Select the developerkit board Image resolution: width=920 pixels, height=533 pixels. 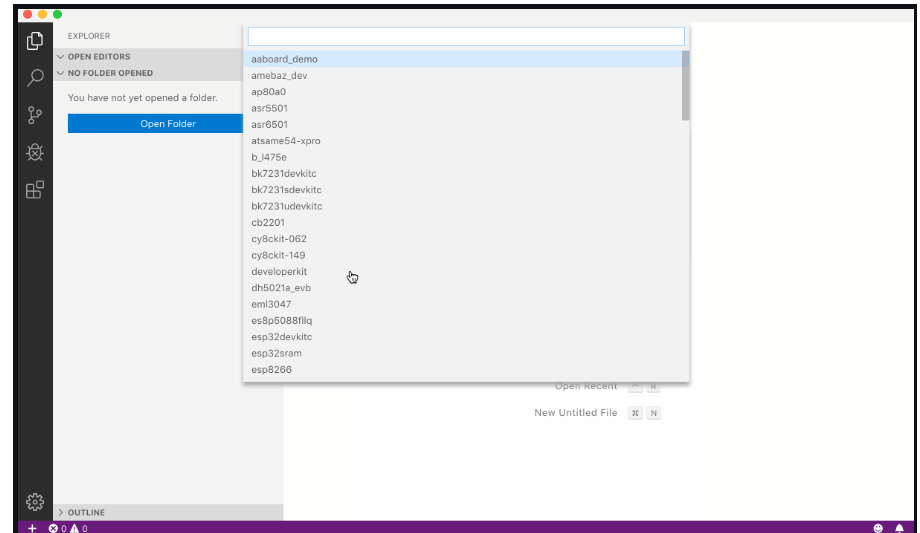462,271
